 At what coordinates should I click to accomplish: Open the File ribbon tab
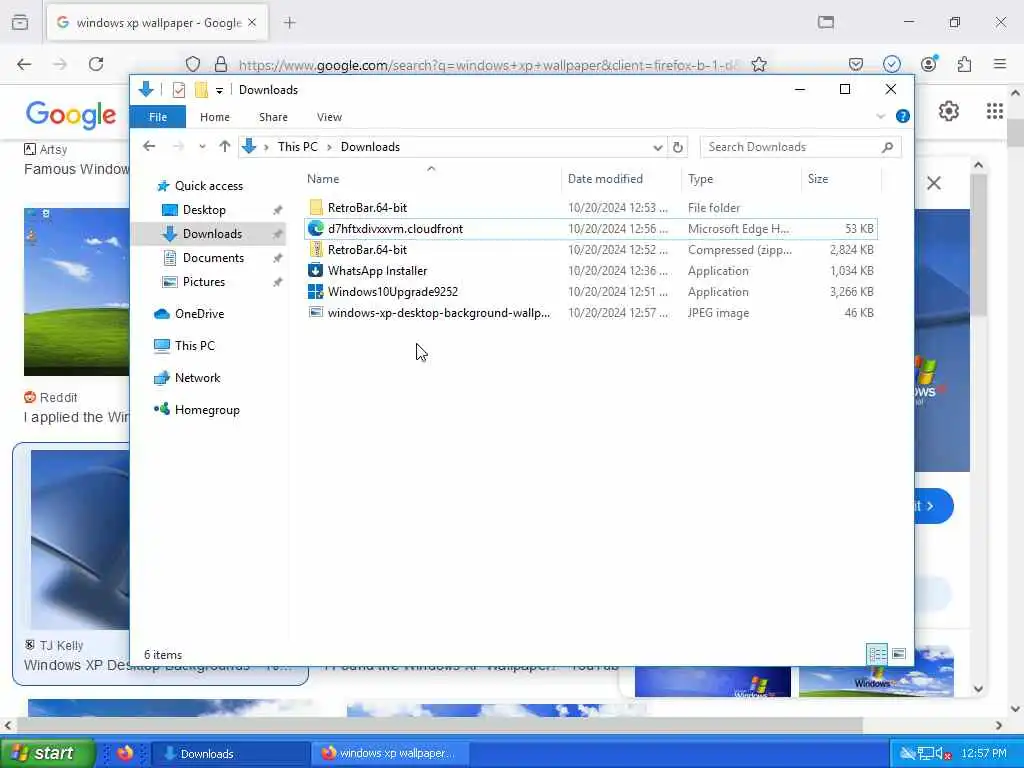point(158,117)
